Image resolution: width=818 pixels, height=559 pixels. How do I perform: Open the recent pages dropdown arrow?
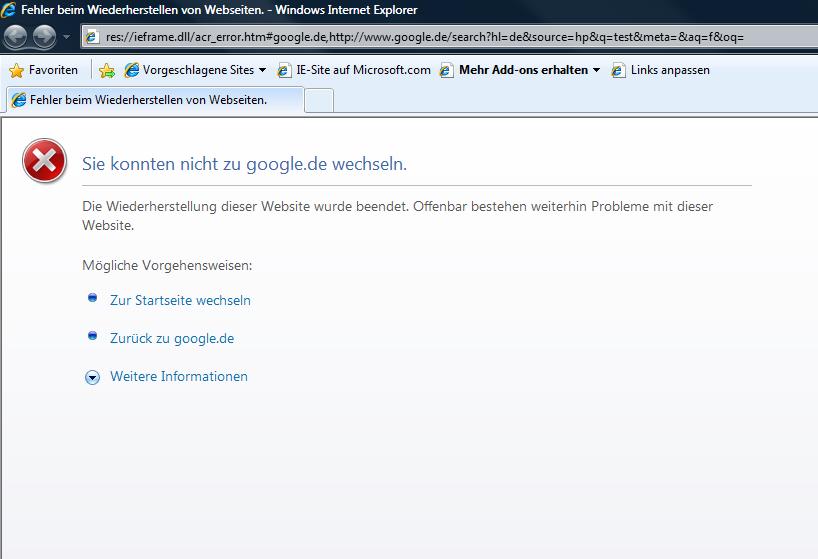tap(66, 37)
